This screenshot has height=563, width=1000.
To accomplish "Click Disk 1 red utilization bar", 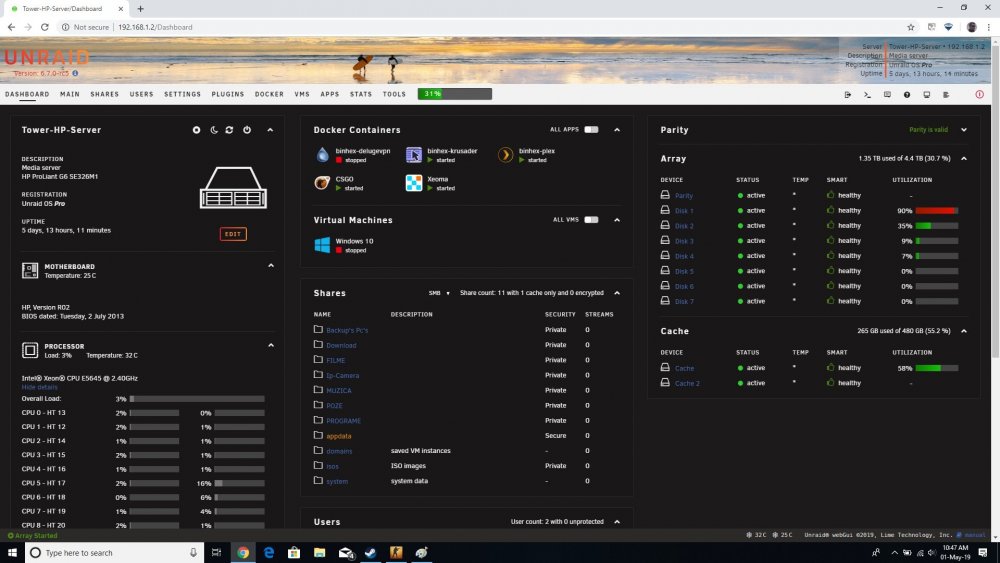I will coord(937,210).
